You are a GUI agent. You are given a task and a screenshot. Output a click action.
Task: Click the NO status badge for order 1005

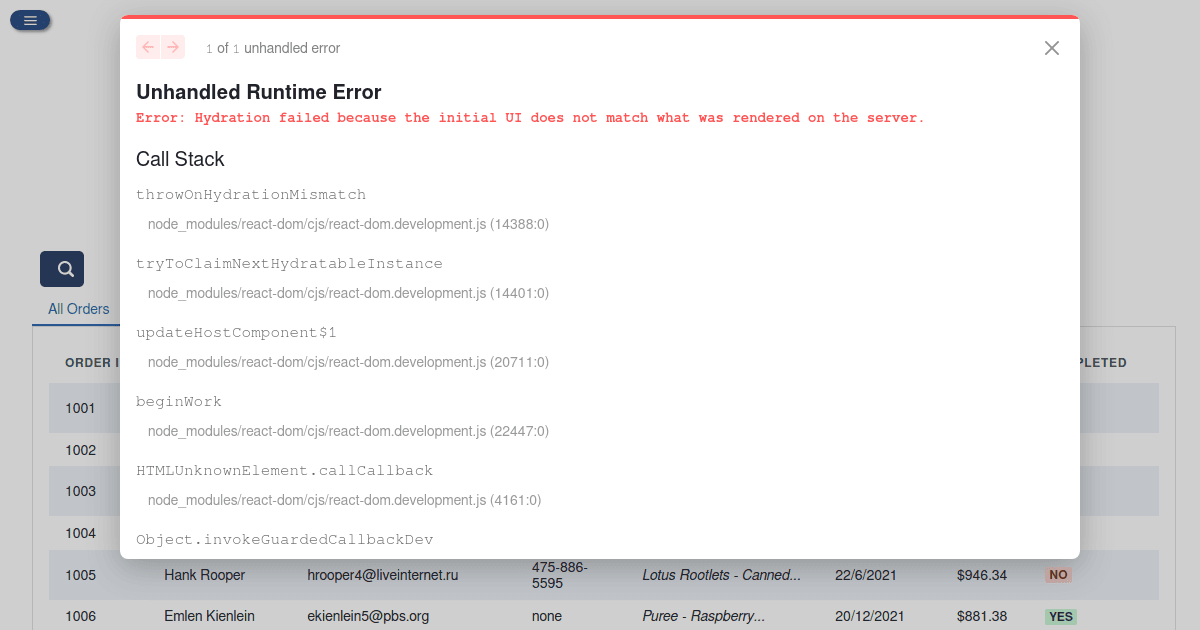[x=1058, y=575]
